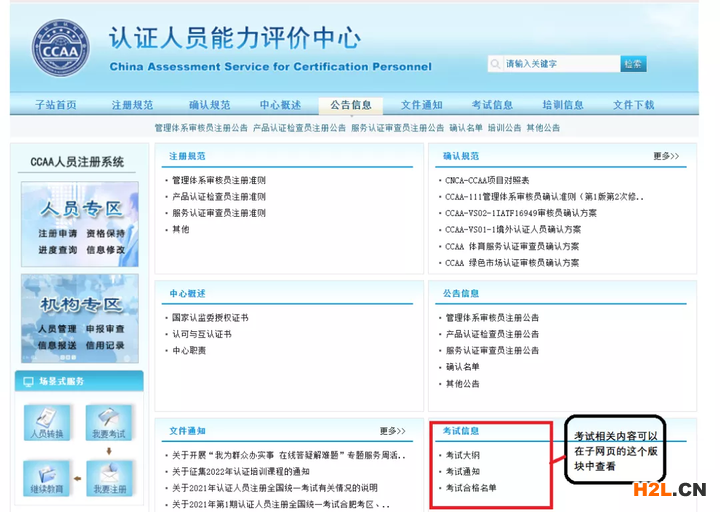Open the 我要考试 service icon
The image size is (720, 512).
click(x=105, y=422)
